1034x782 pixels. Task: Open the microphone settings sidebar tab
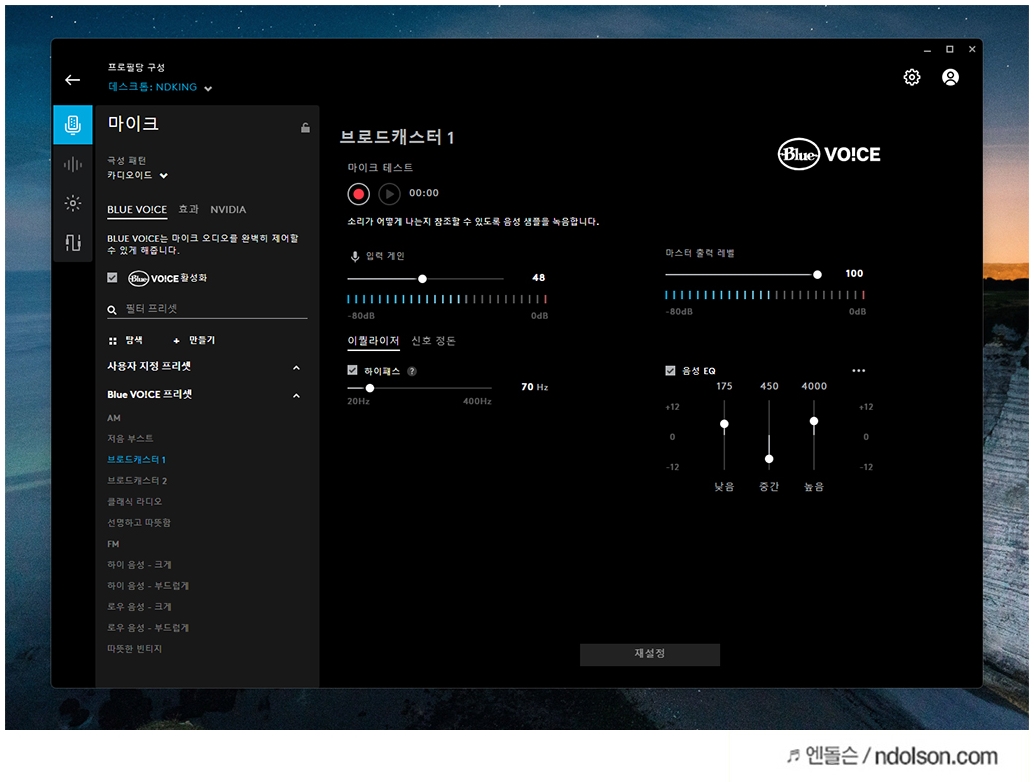click(x=73, y=125)
